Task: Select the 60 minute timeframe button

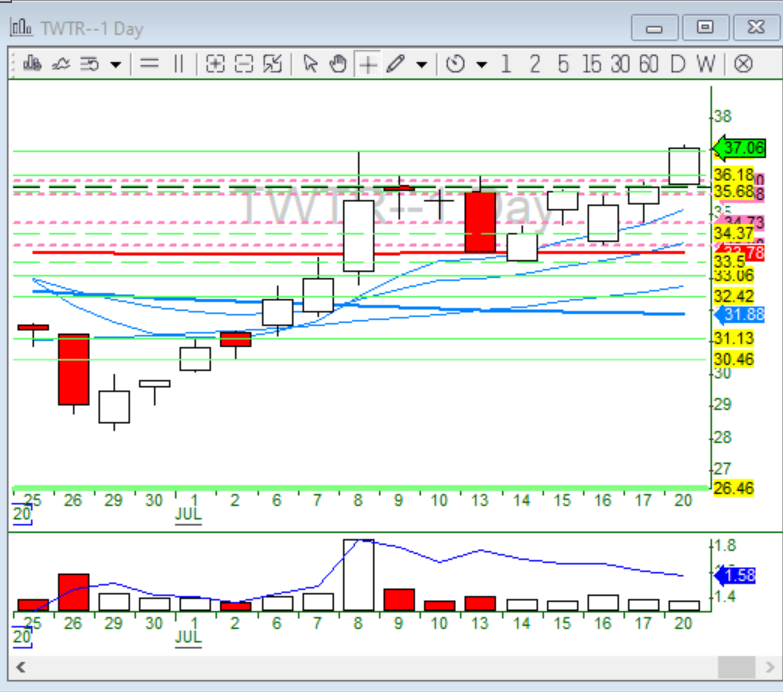Action: pyautogui.click(x=648, y=64)
